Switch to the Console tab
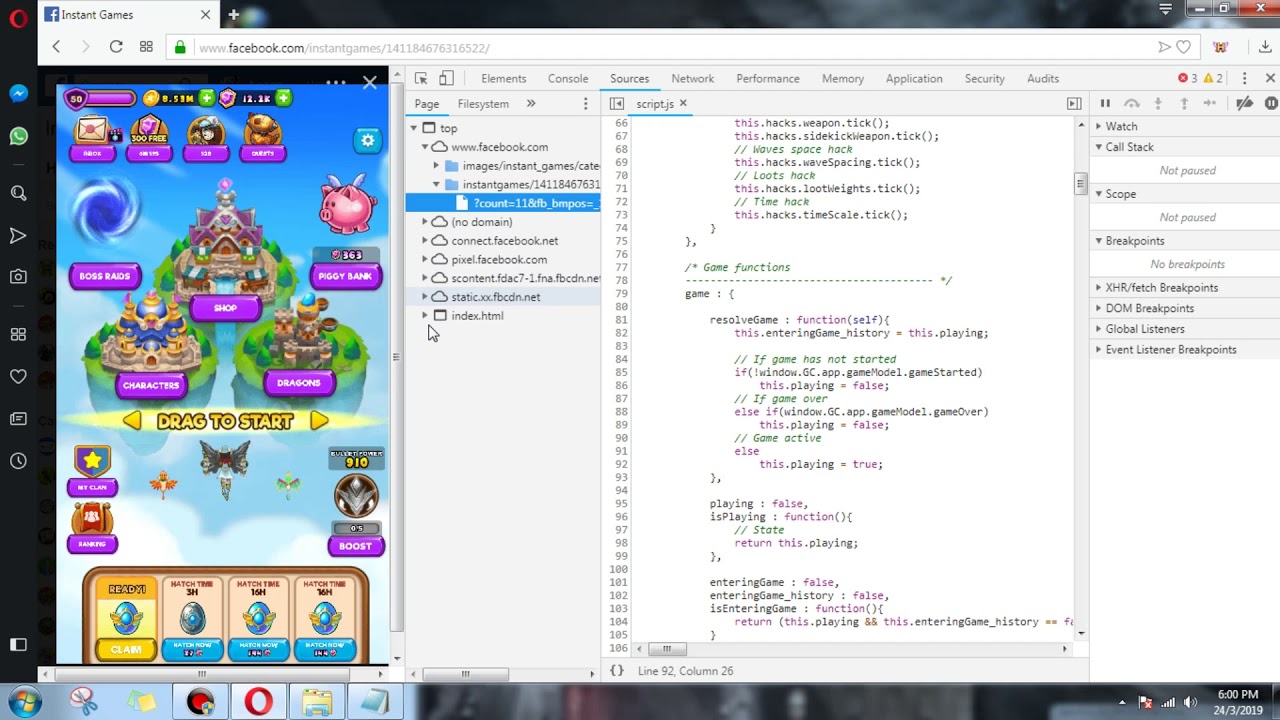Image resolution: width=1280 pixels, height=720 pixels. (568, 78)
